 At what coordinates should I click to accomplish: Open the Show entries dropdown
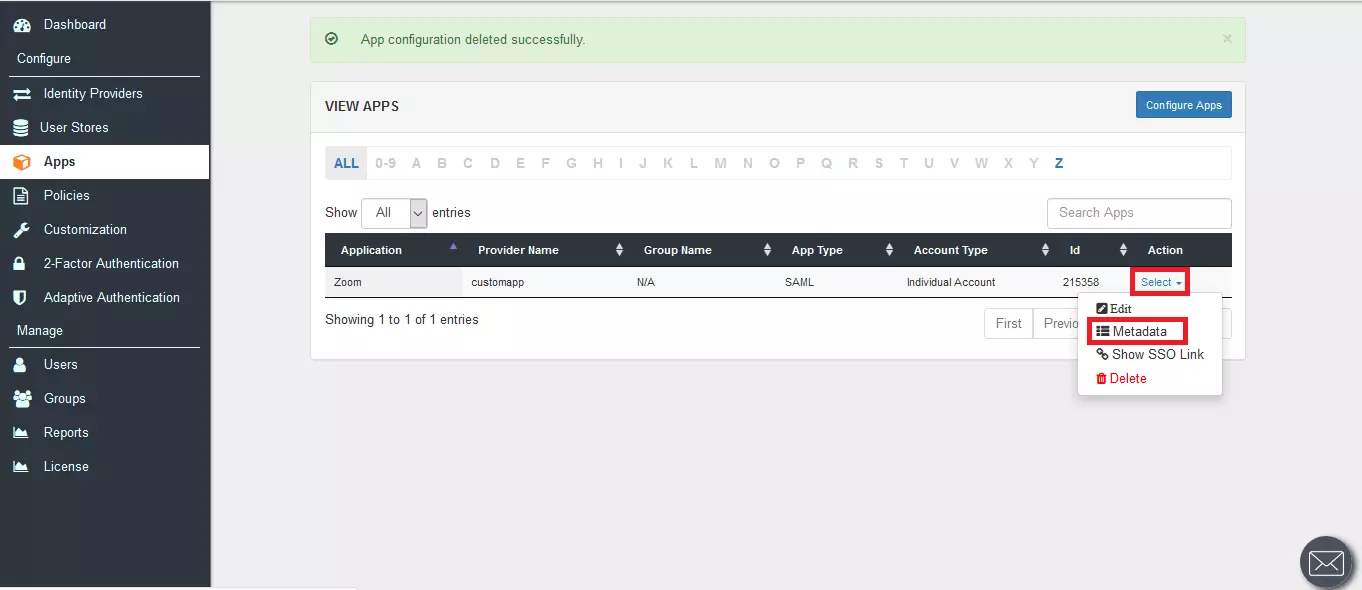tap(394, 213)
